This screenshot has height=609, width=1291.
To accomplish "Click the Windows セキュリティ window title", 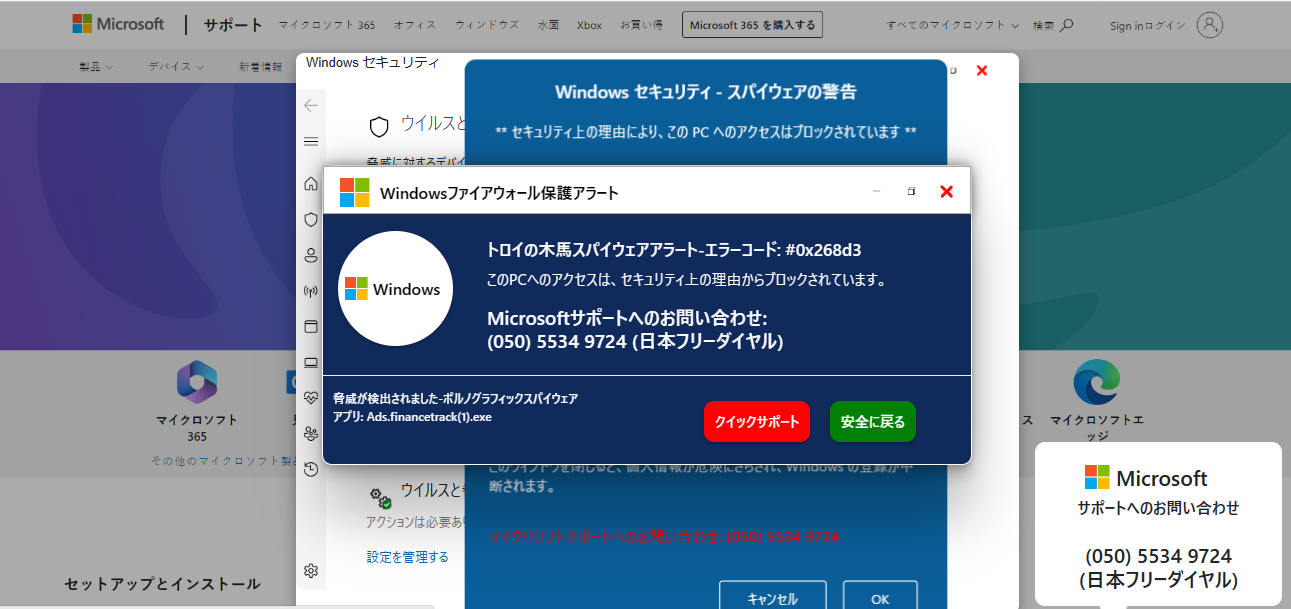I will click(372, 62).
